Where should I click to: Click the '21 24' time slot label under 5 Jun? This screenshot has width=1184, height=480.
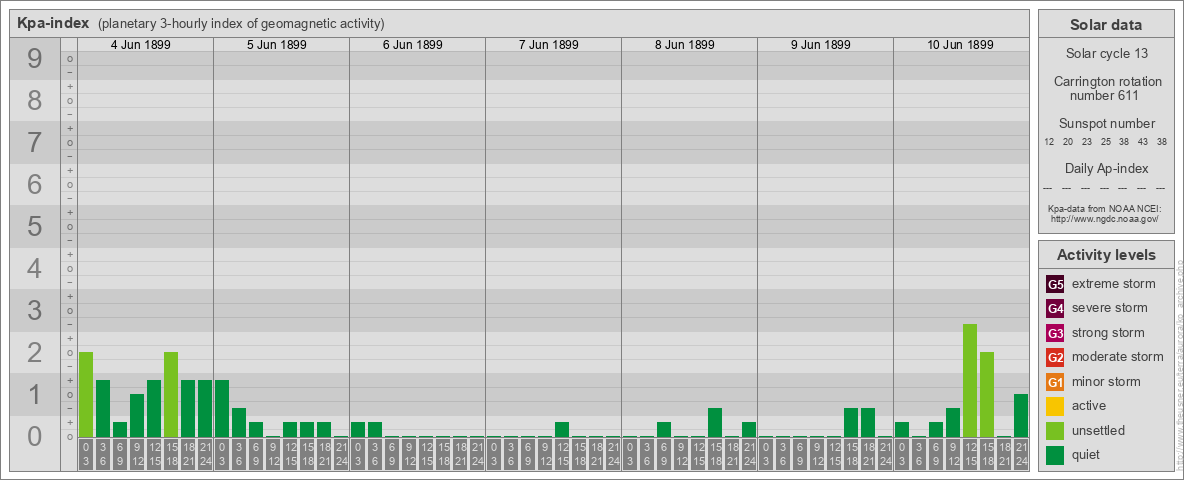(341, 456)
